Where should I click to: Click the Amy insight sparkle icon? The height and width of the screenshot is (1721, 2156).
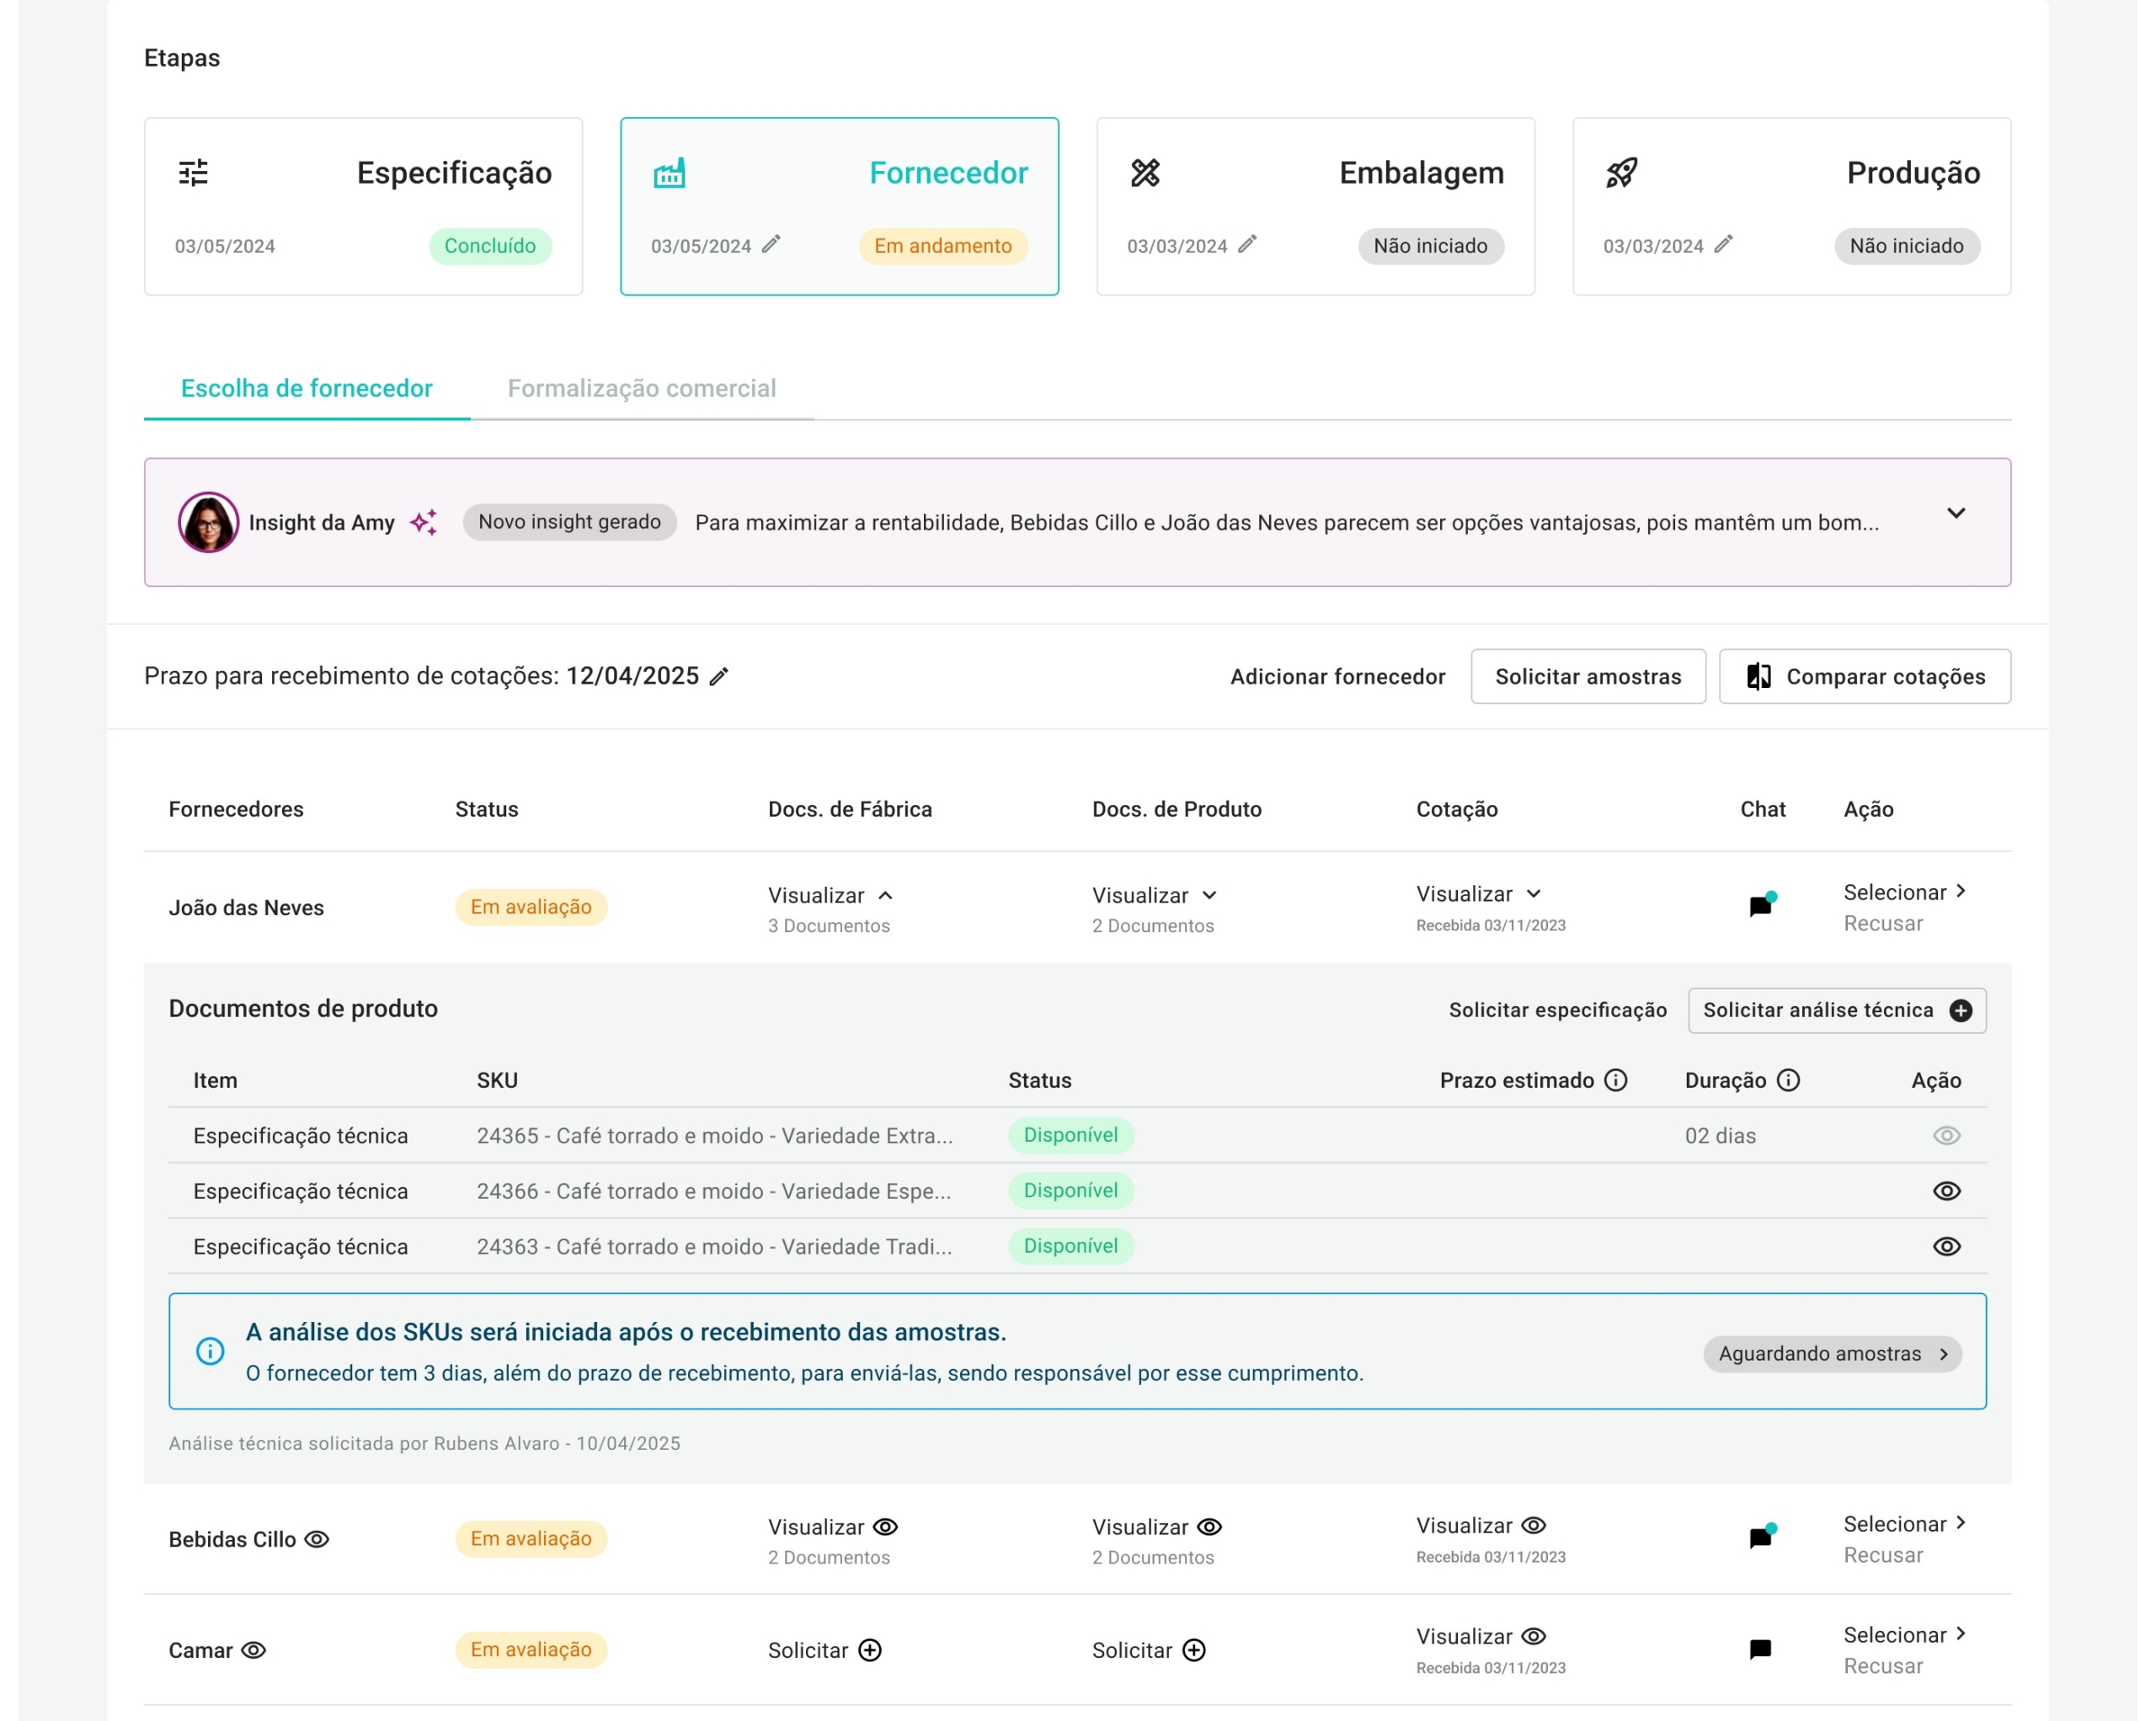click(x=424, y=522)
